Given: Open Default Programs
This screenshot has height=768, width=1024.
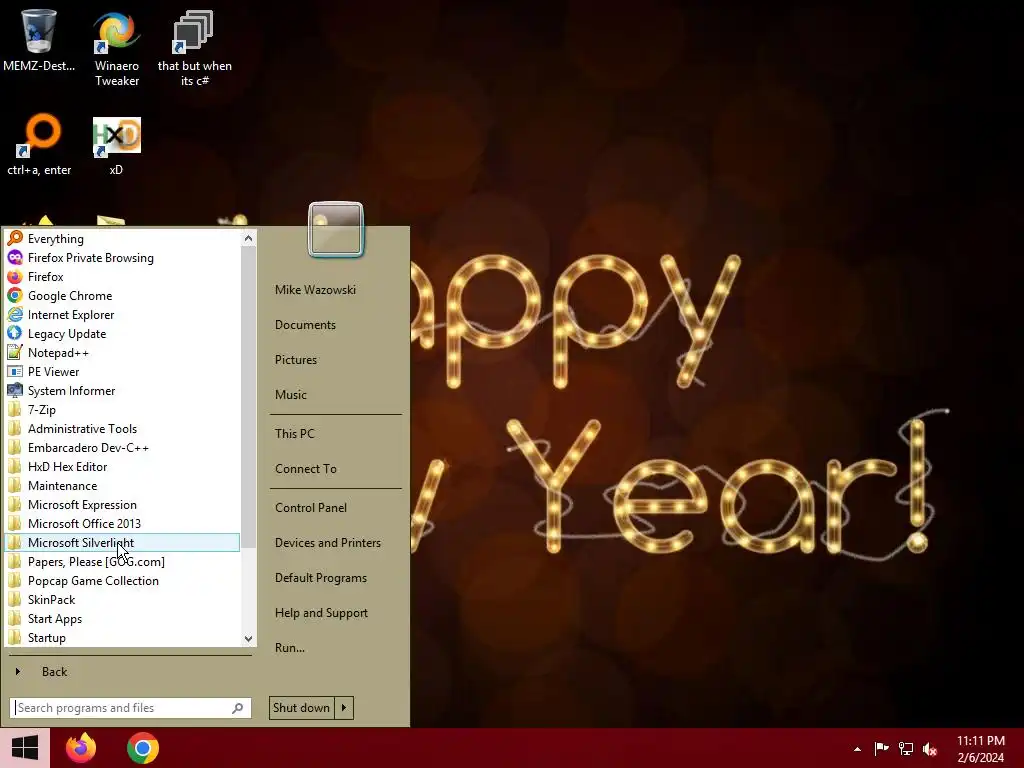Looking at the screenshot, I should click(x=321, y=578).
